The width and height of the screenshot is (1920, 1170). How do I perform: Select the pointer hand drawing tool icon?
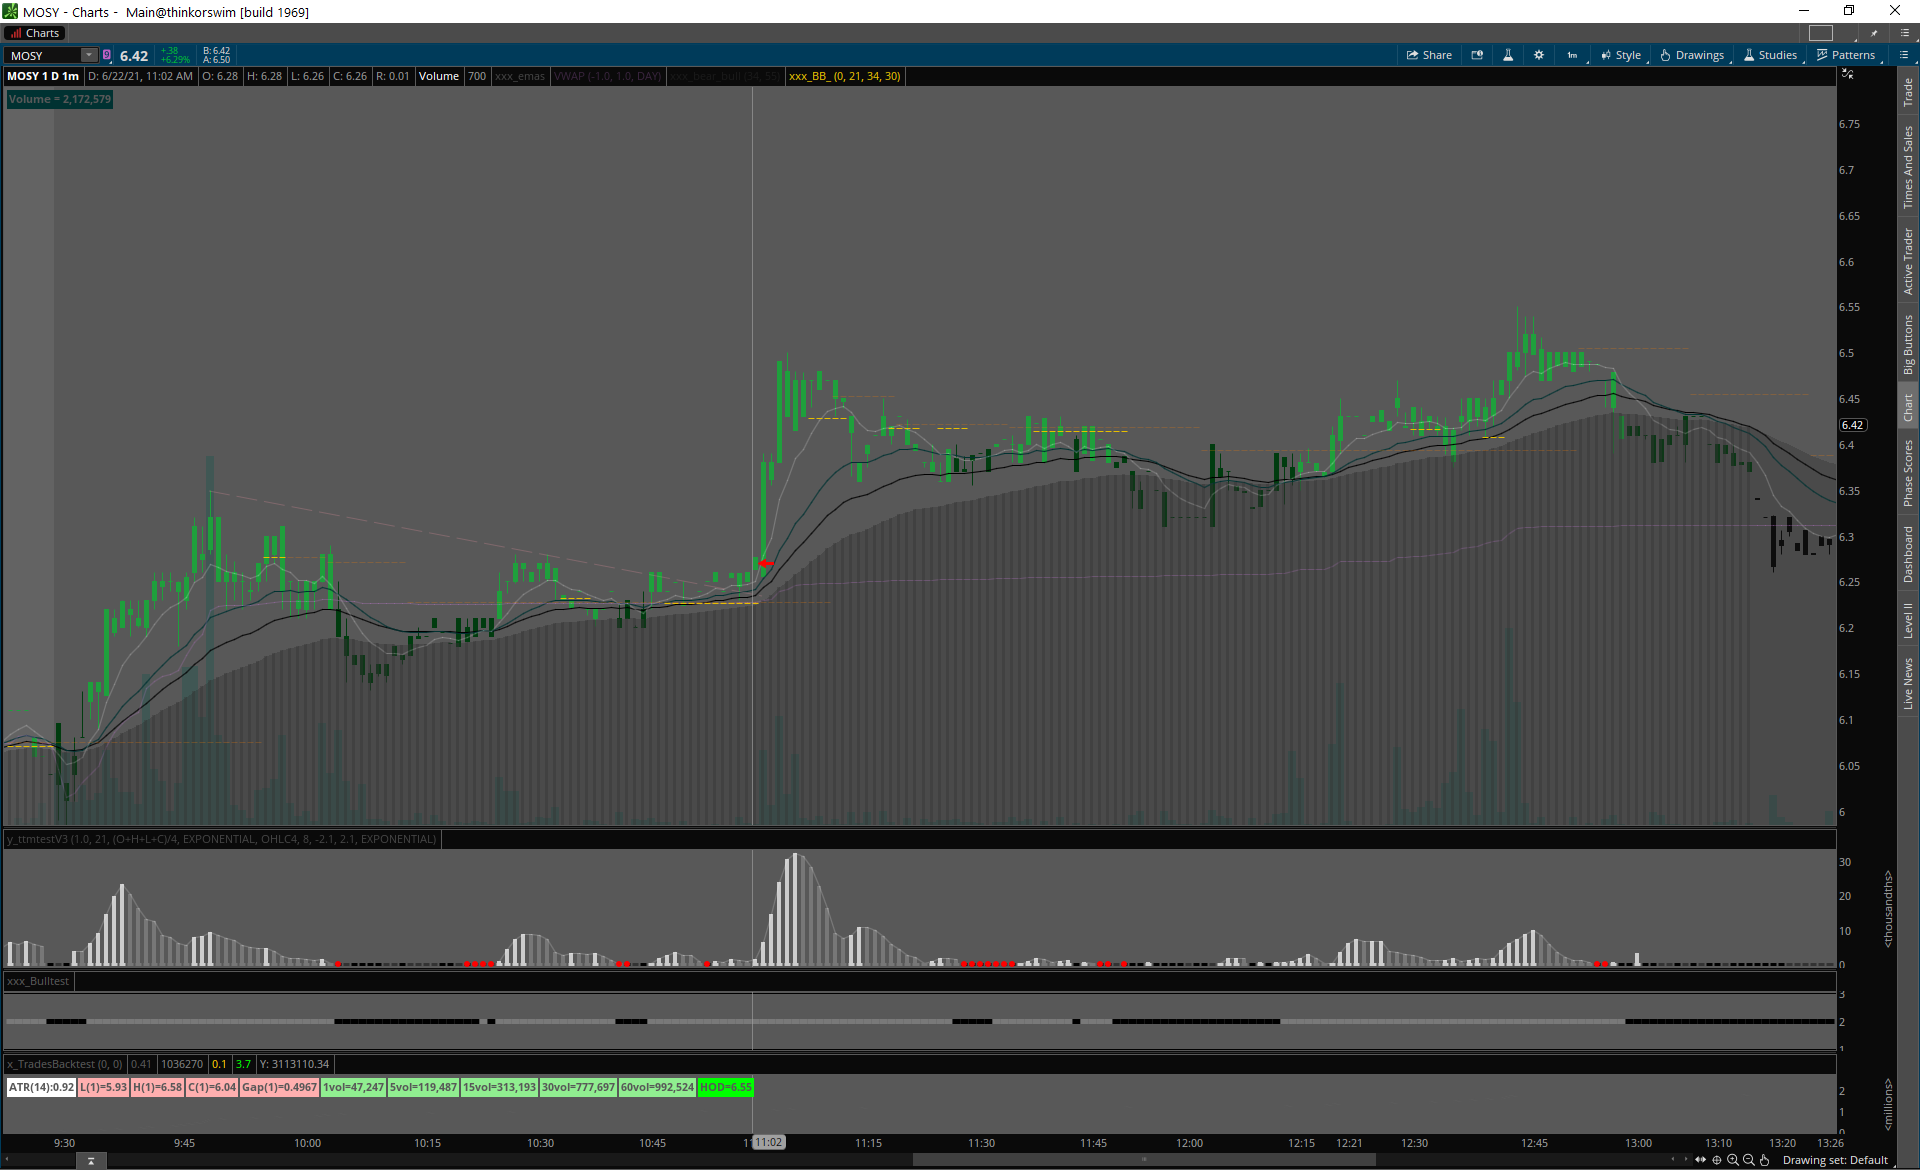click(x=1765, y=1160)
